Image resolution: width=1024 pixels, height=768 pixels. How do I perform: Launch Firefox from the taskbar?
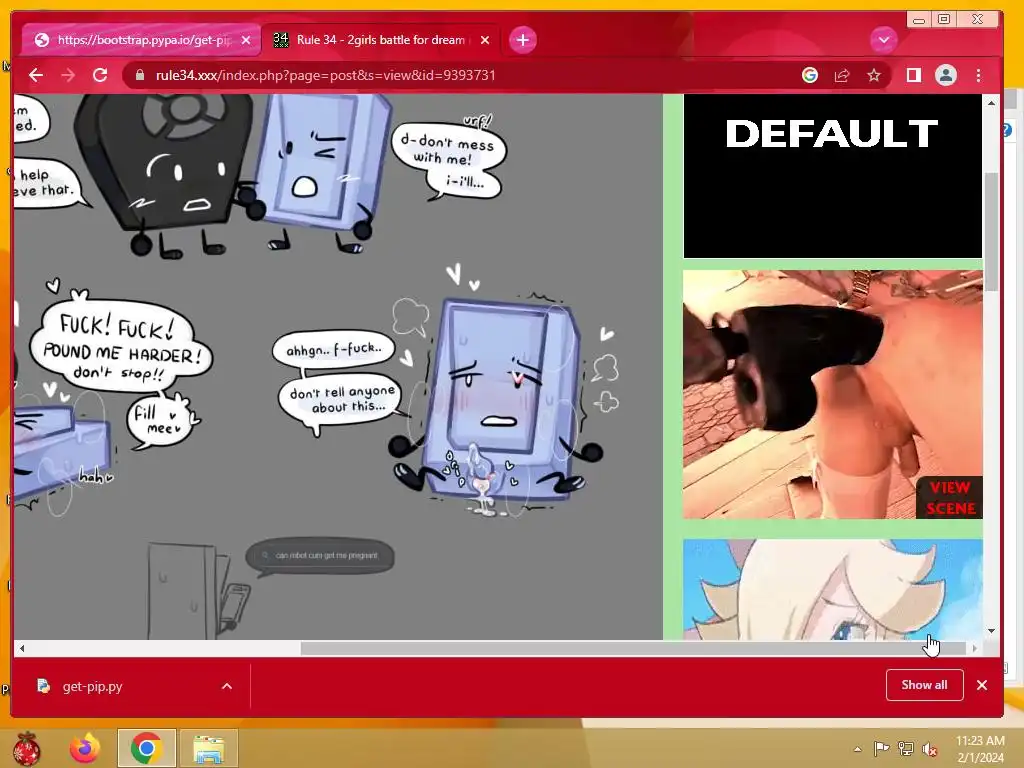coord(85,748)
